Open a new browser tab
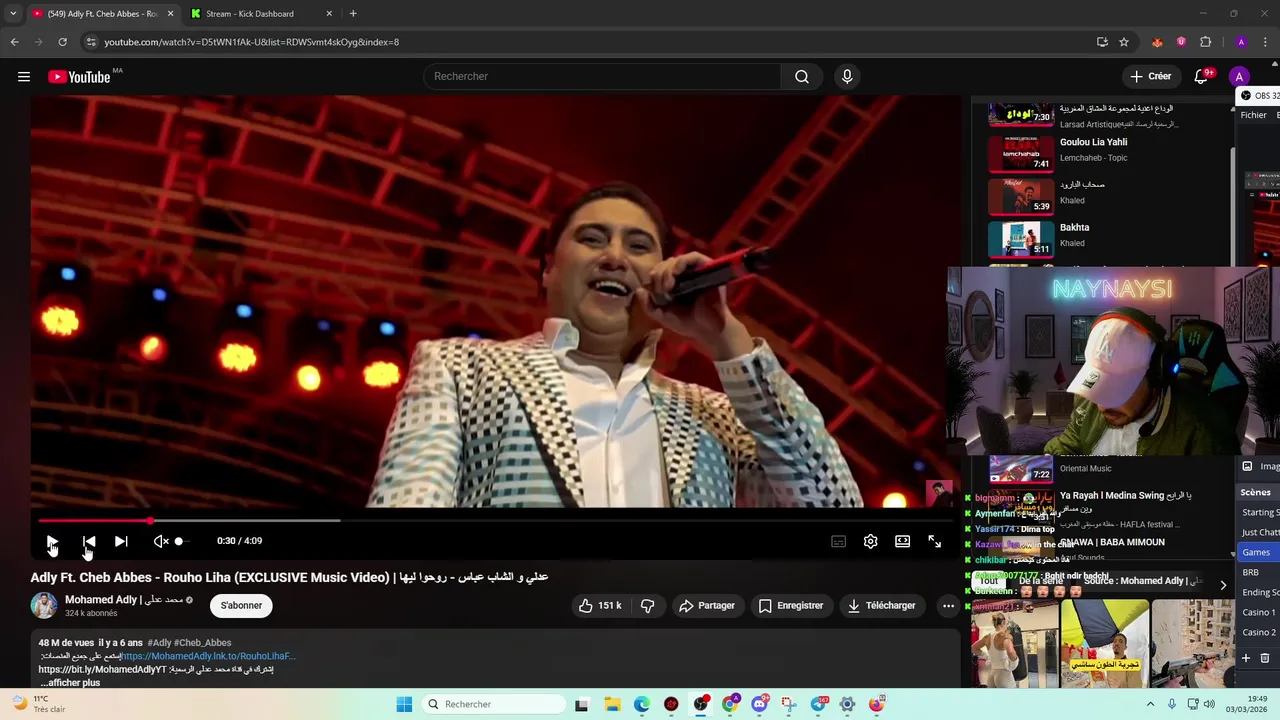This screenshot has width=1280, height=720. 353,14
